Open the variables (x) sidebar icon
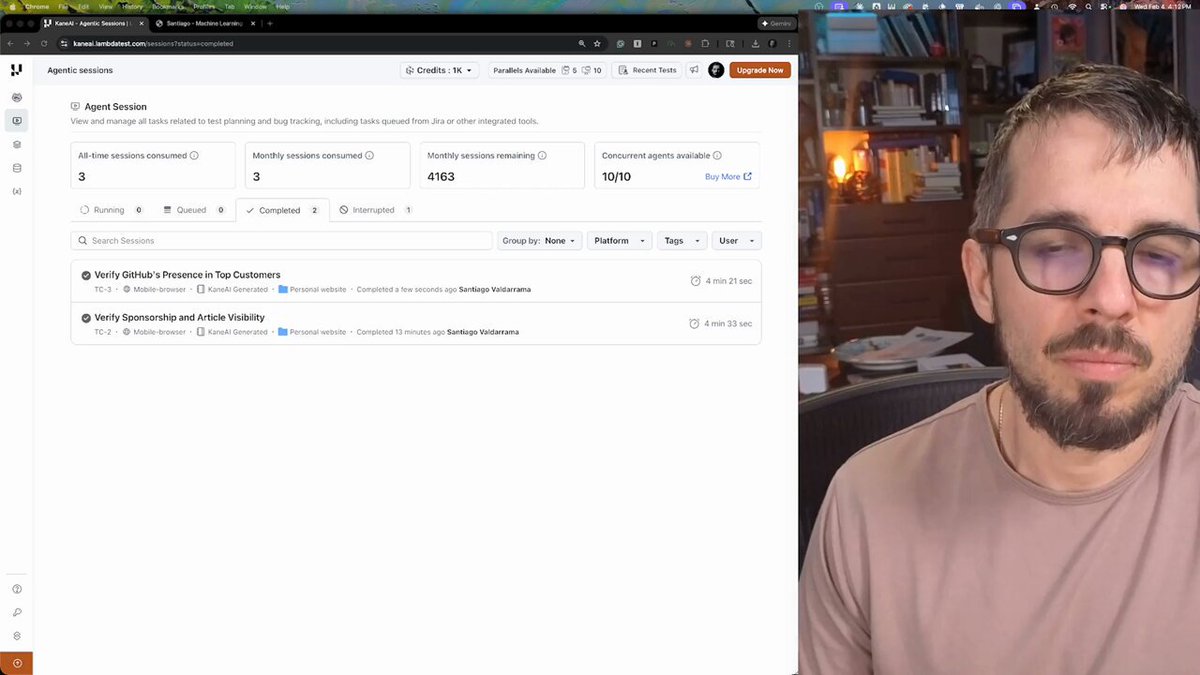 coord(17,191)
